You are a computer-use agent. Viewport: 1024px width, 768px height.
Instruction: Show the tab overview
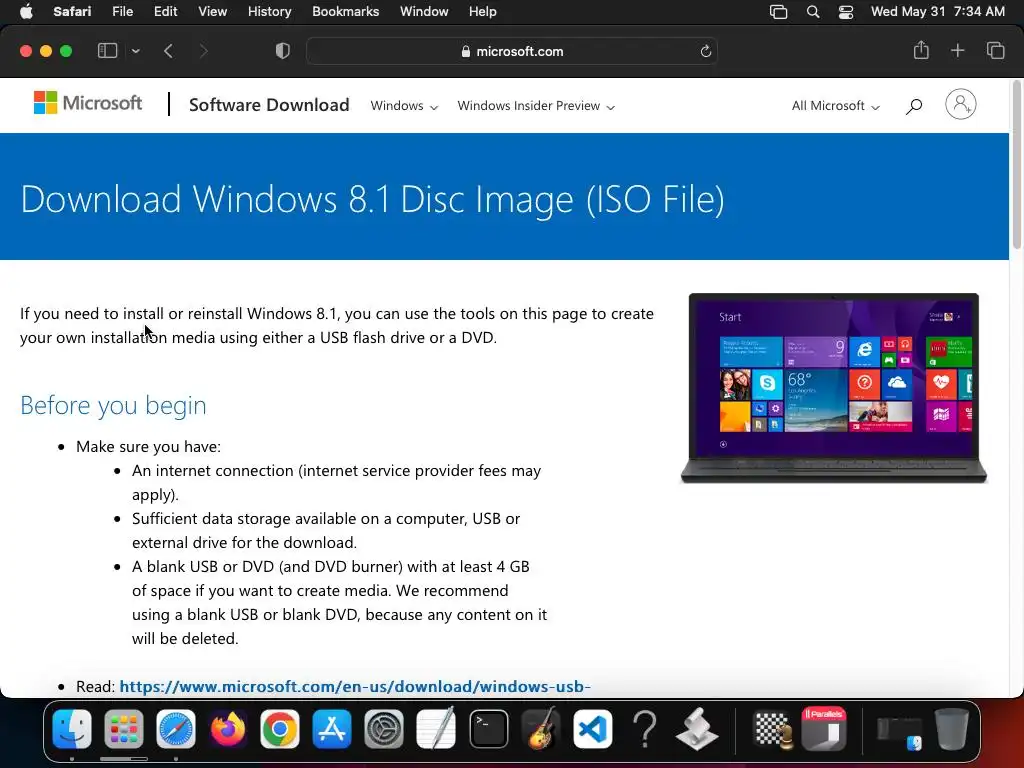coord(995,50)
